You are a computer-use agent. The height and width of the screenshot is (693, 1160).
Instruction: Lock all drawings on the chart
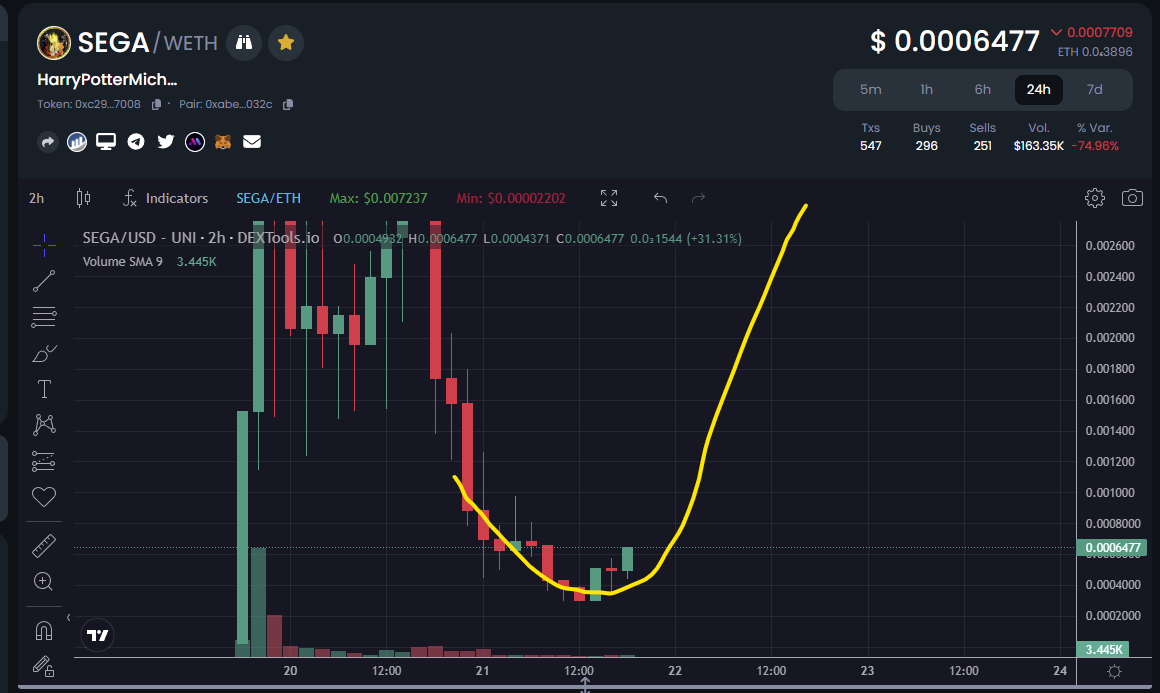pos(44,666)
